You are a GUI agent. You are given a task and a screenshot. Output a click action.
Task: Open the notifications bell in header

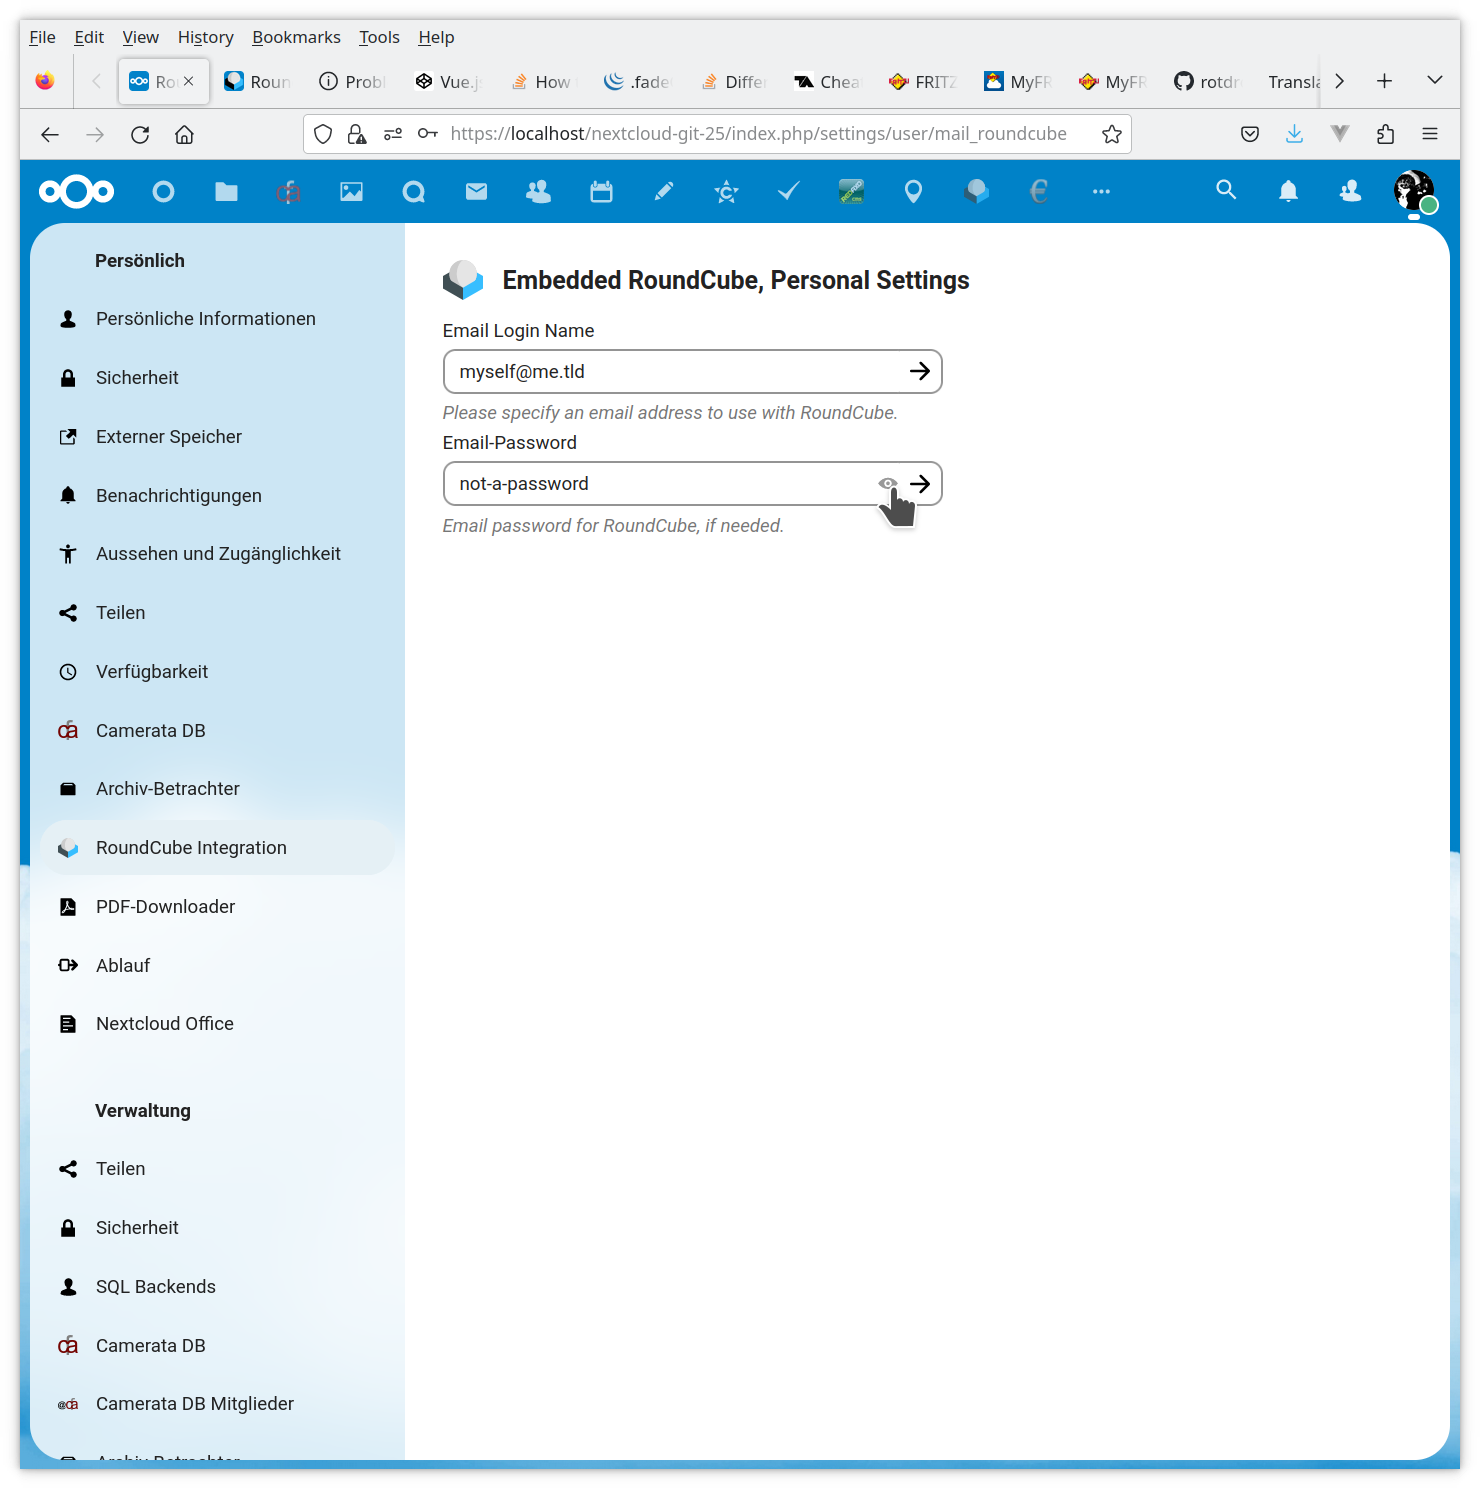(x=1288, y=190)
